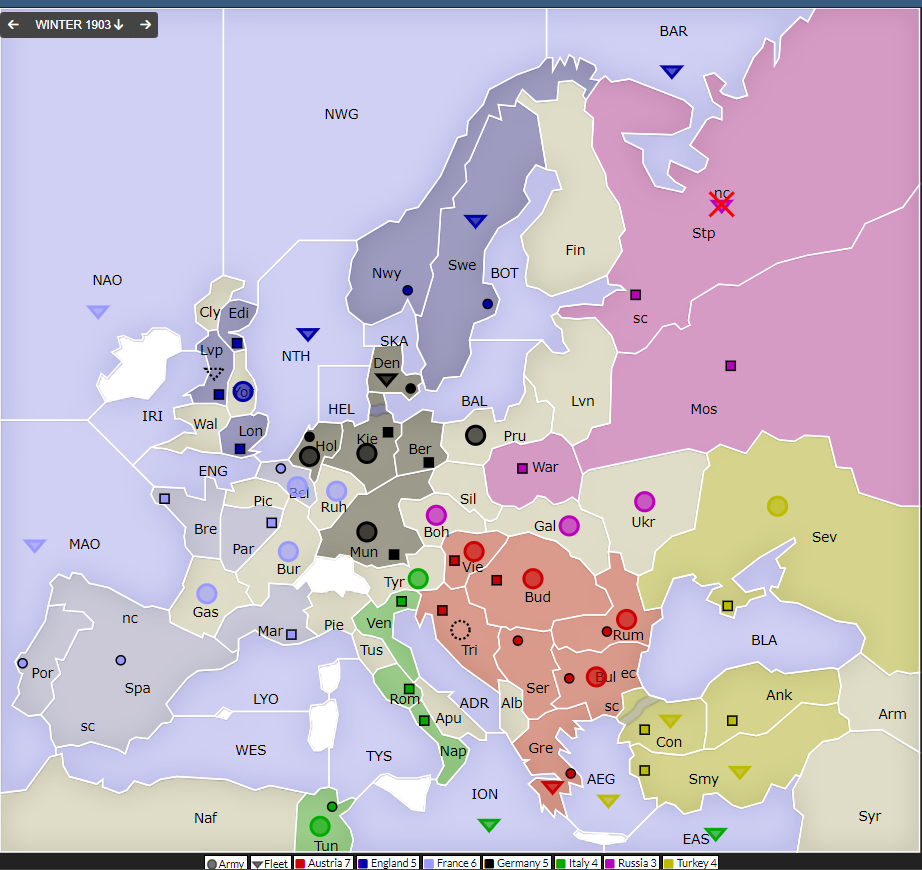Click the Fin territory label
The image size is (922, 870).
point(575,250)
